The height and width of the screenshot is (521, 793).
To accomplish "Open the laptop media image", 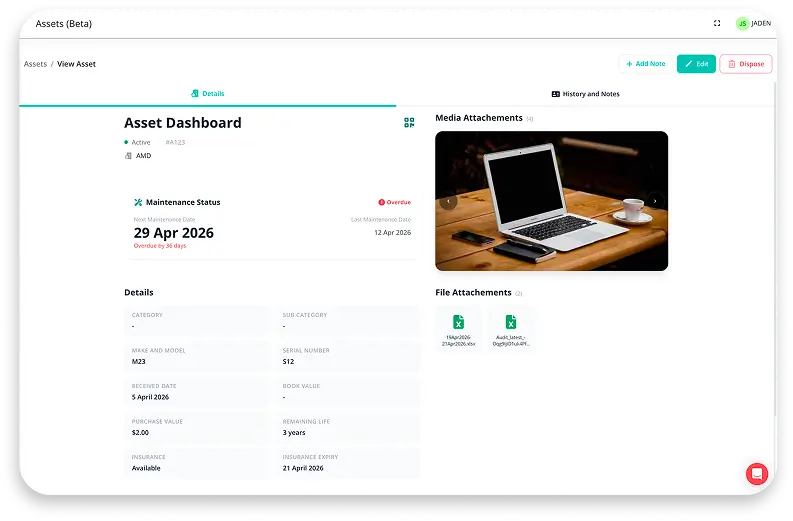I will 551,201.
